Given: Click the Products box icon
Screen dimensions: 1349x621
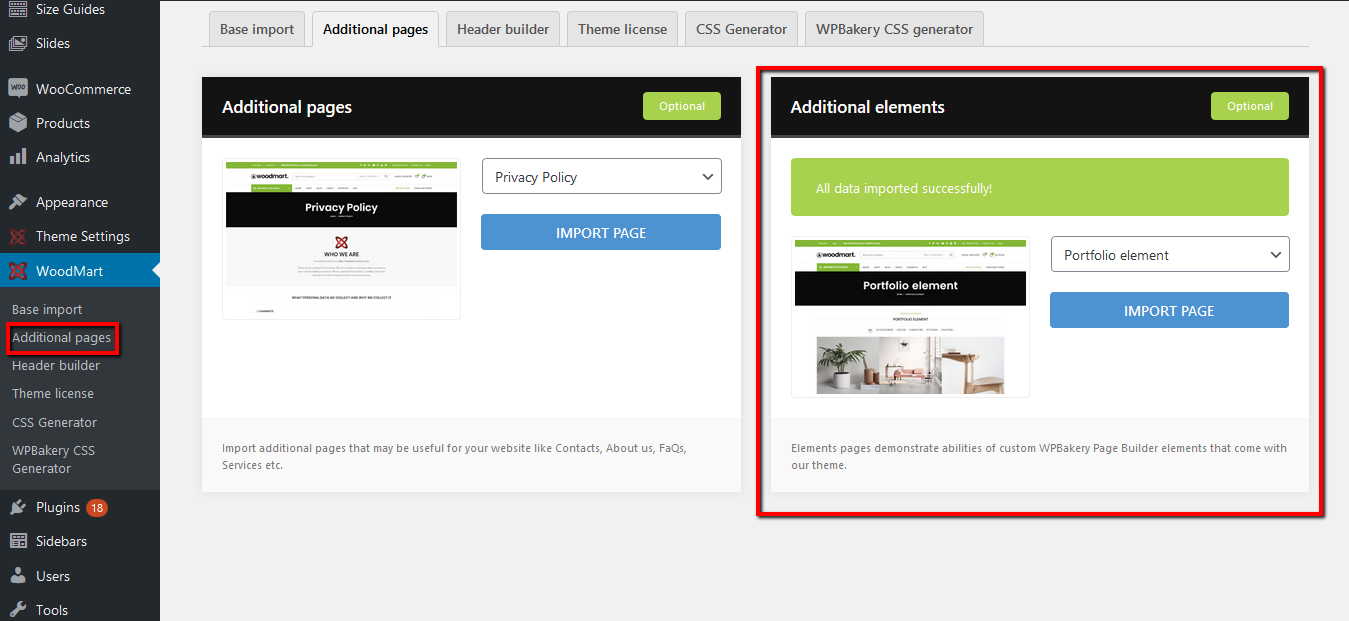Looking at the screenshot, I should pyautogui.click(x=18, y=123).
